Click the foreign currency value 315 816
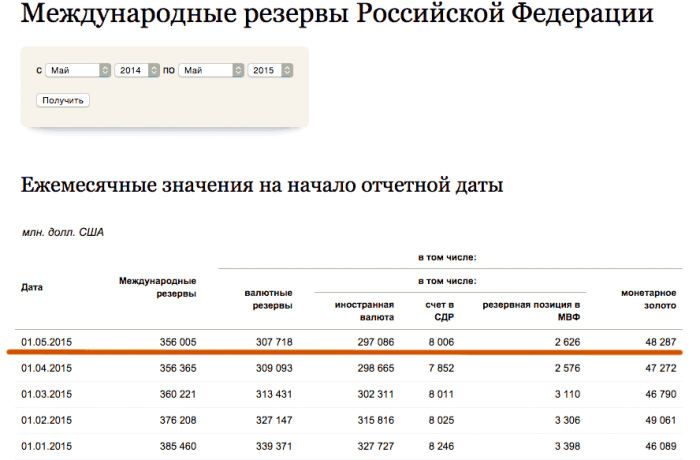Viewport: 700px width, 460px height. [x=376, y=420]
